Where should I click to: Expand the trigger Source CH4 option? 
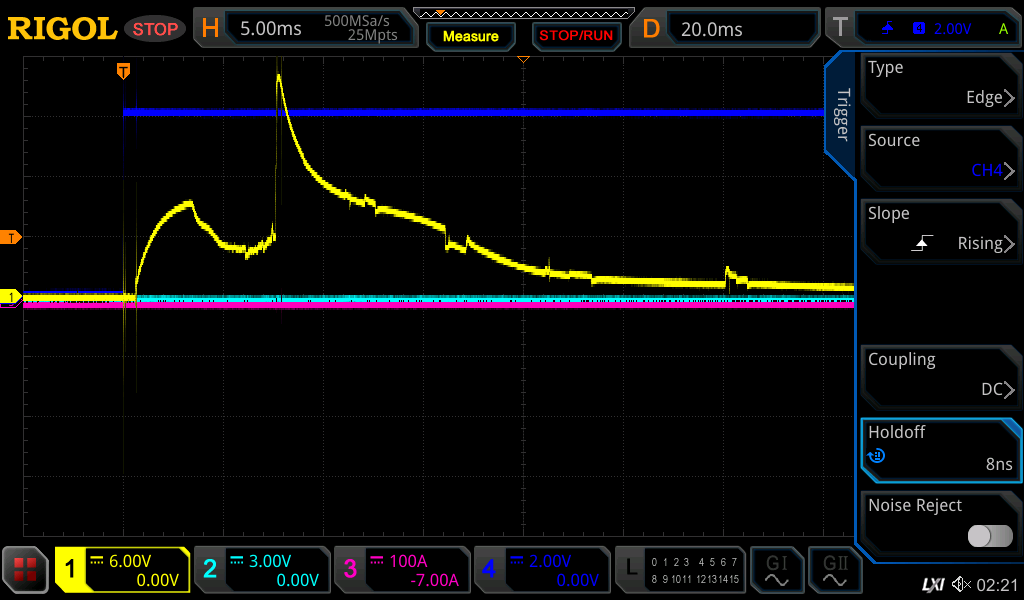[938, 156]
